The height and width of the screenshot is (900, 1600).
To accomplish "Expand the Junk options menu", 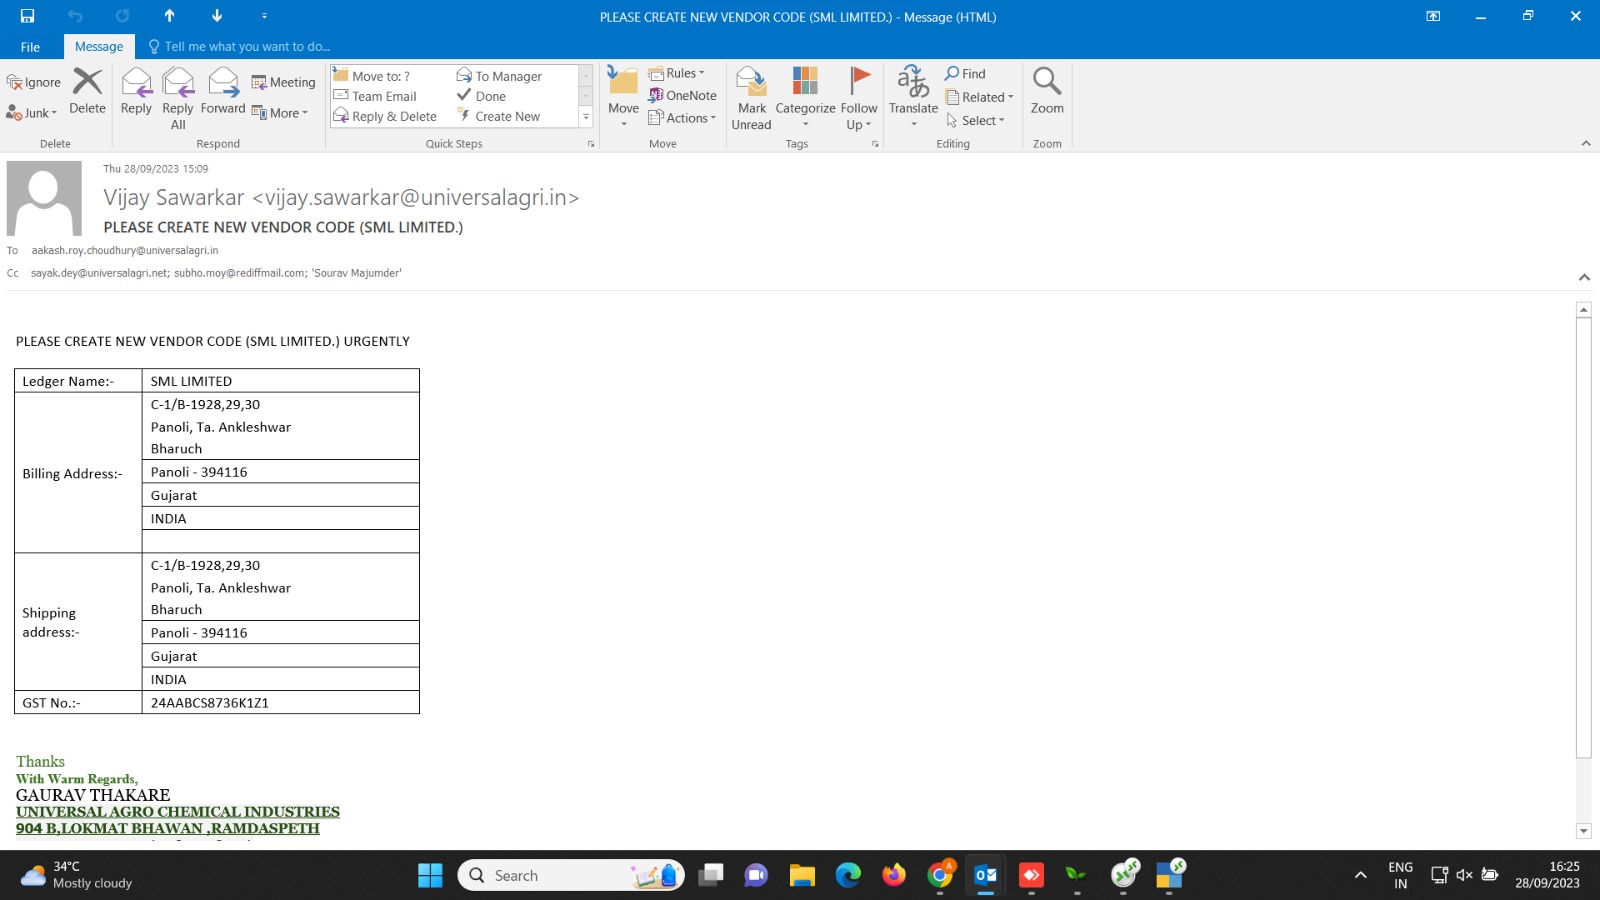I will click(32, 113).
